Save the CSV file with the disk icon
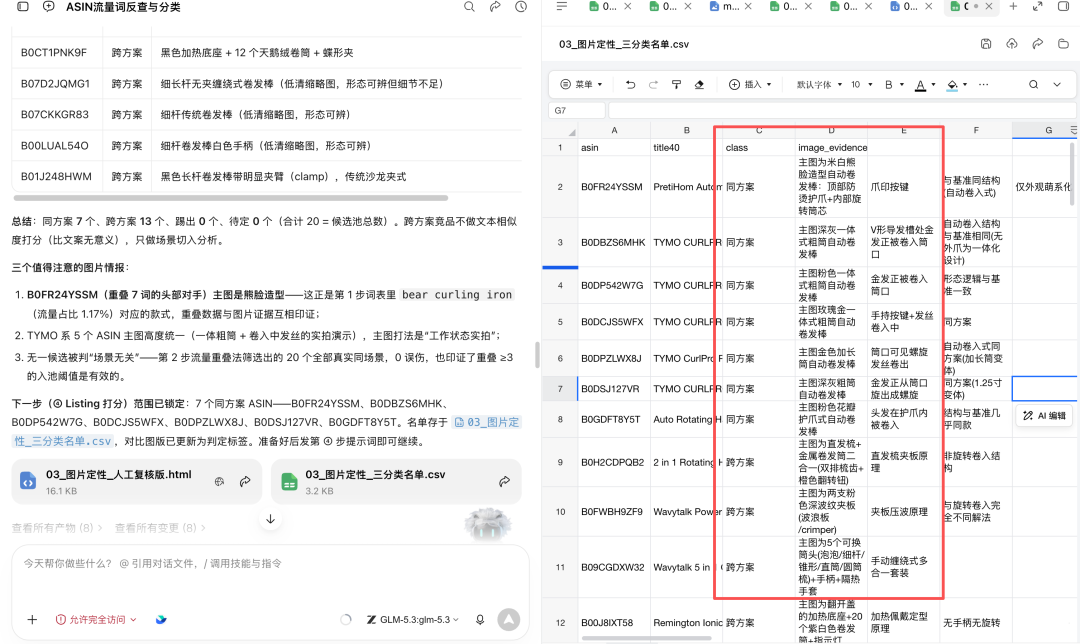This screenshot has height=644, width=1080. pyautogui.click(x=986, y=43)
